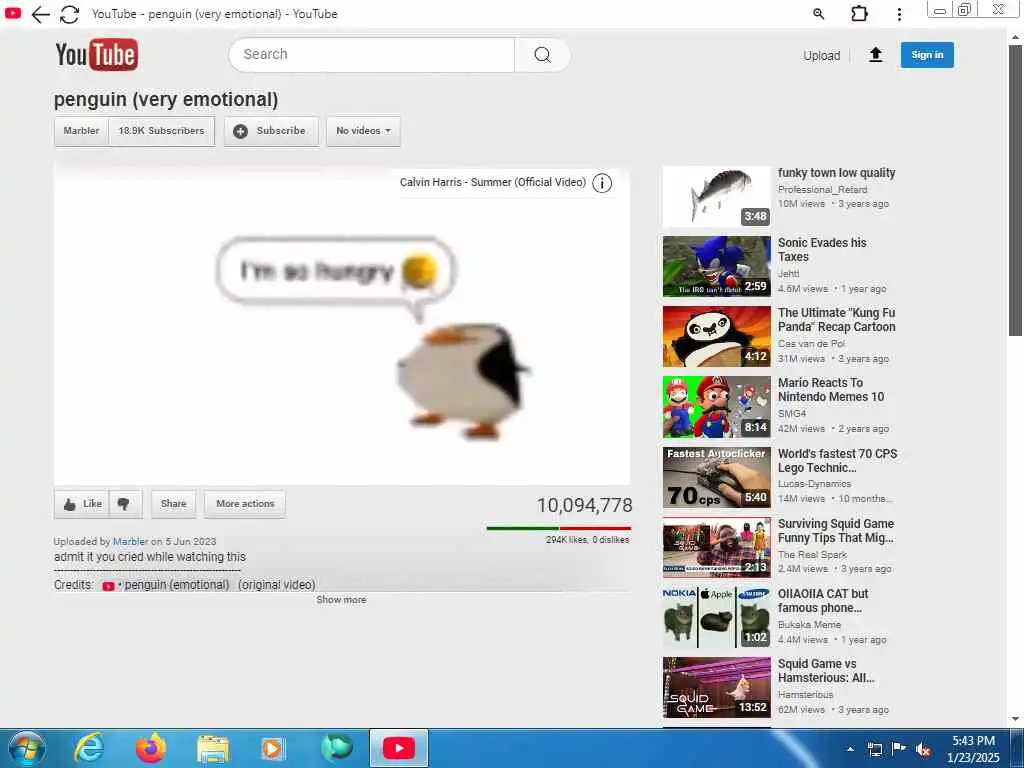
Task: Expand the No videos dropdown
Action: click(x=363, y=131)
